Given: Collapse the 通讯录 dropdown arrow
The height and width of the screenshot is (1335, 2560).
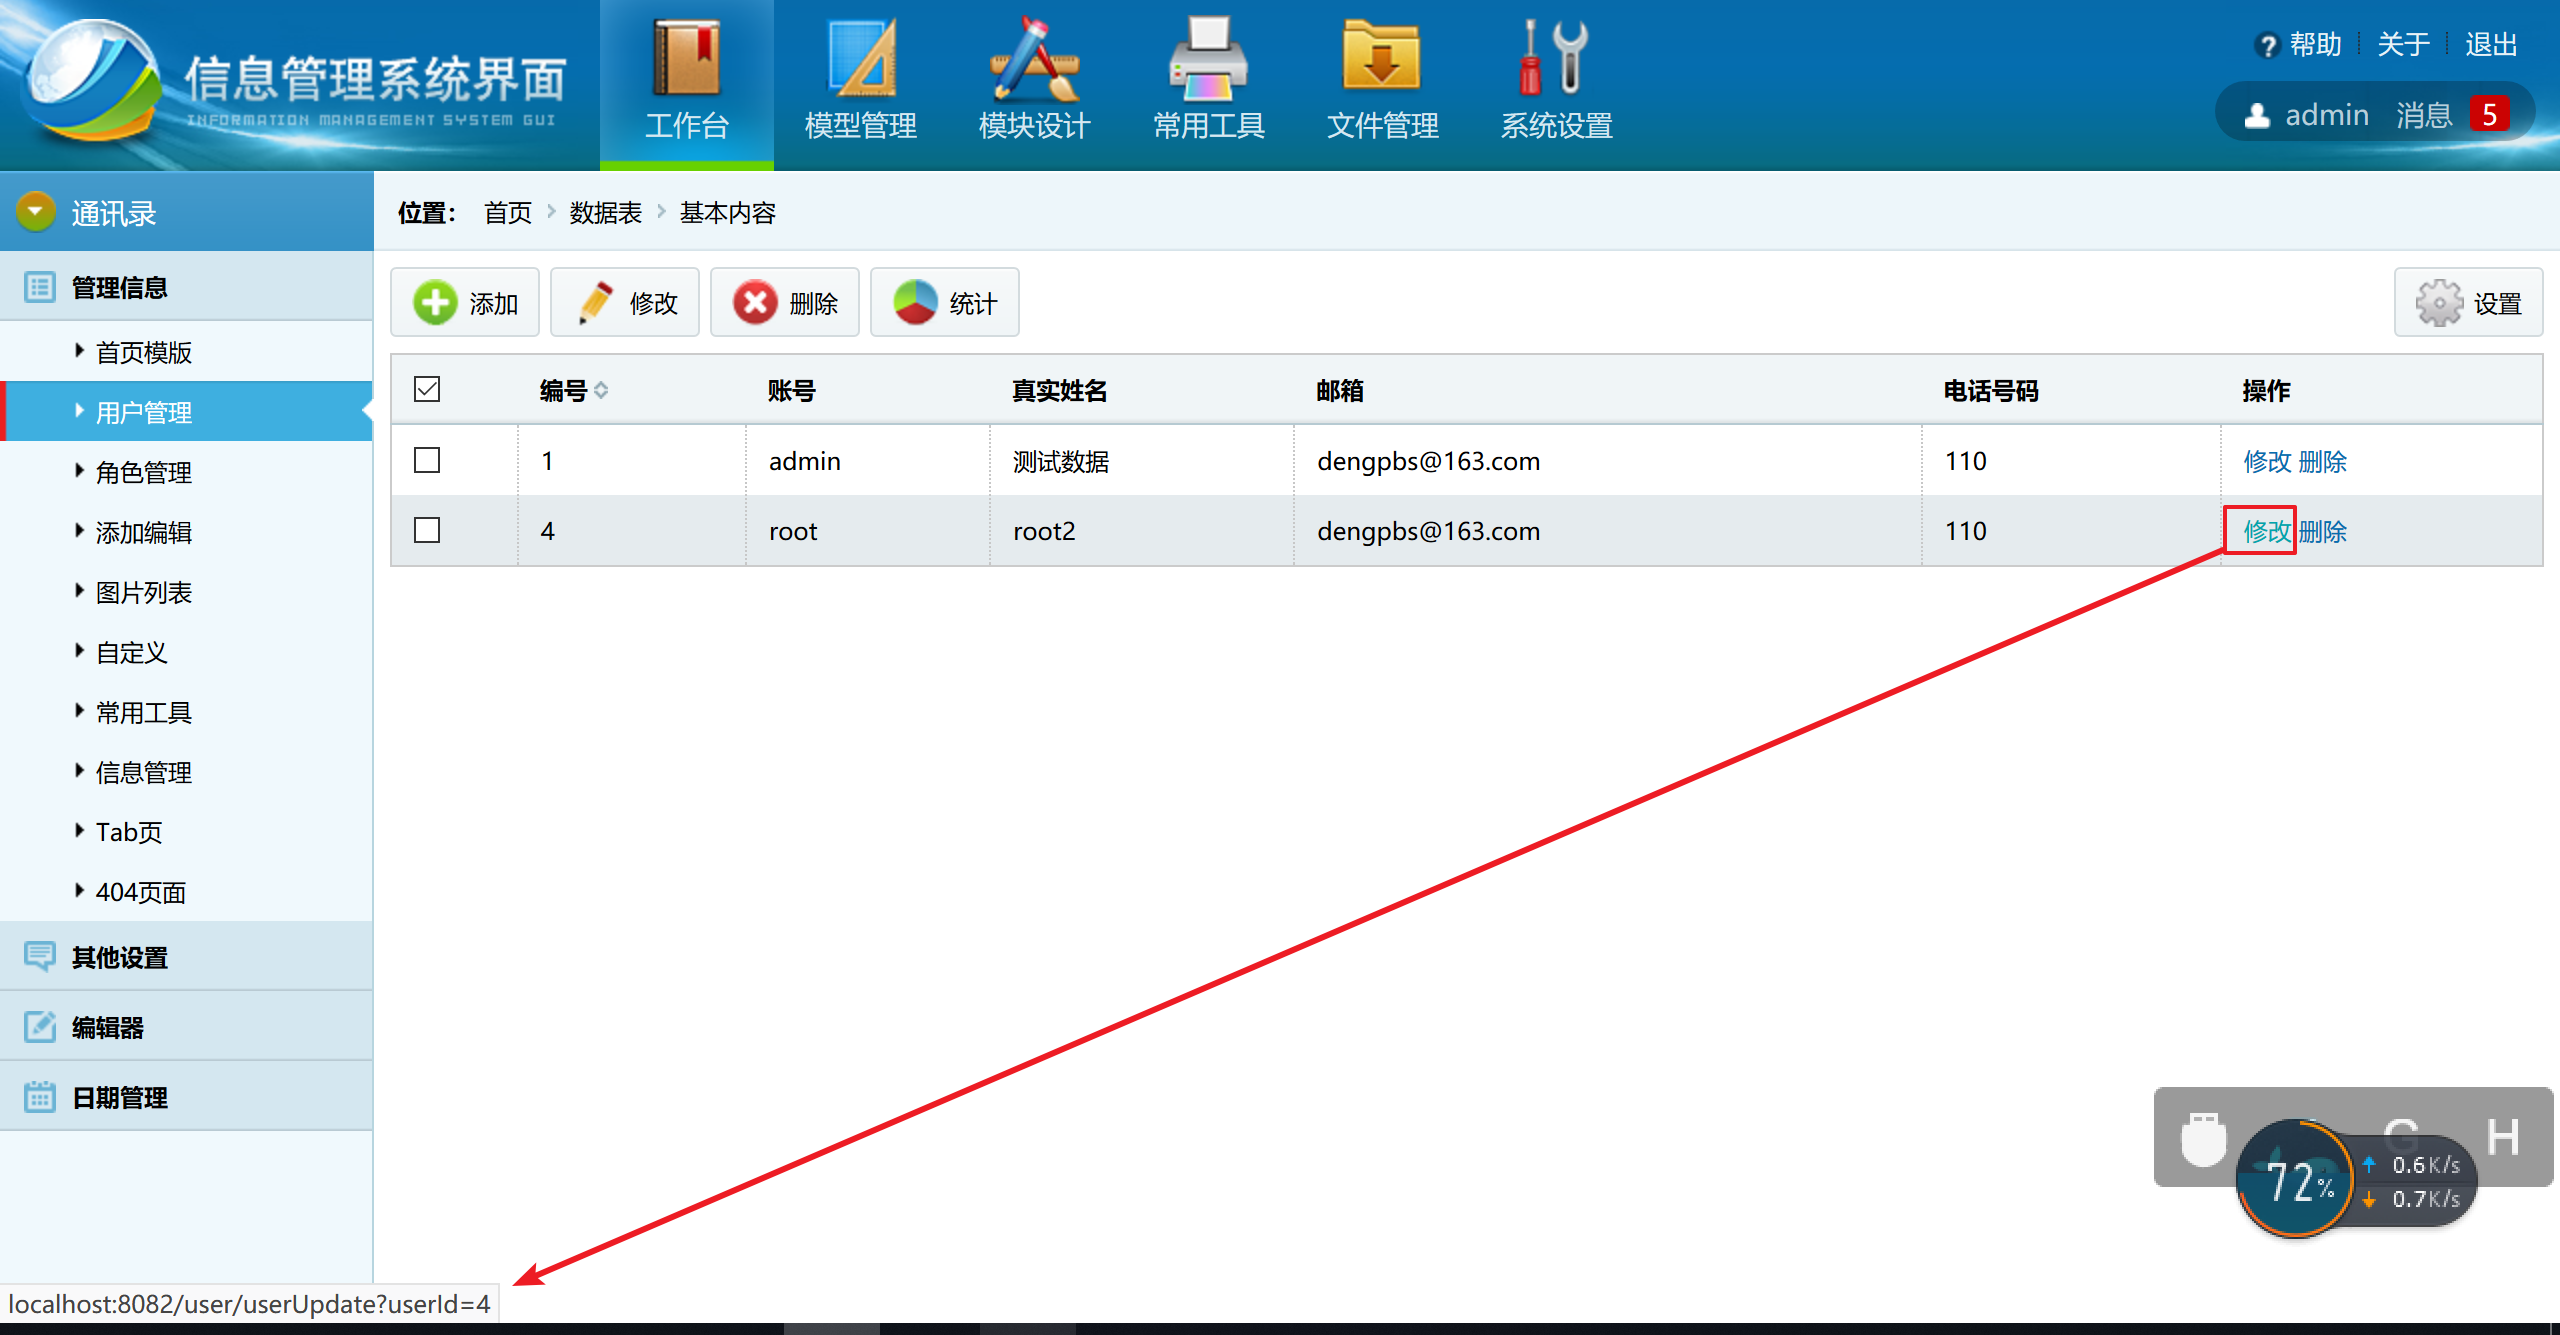Looking at the screenshot, I should [36, 212].
